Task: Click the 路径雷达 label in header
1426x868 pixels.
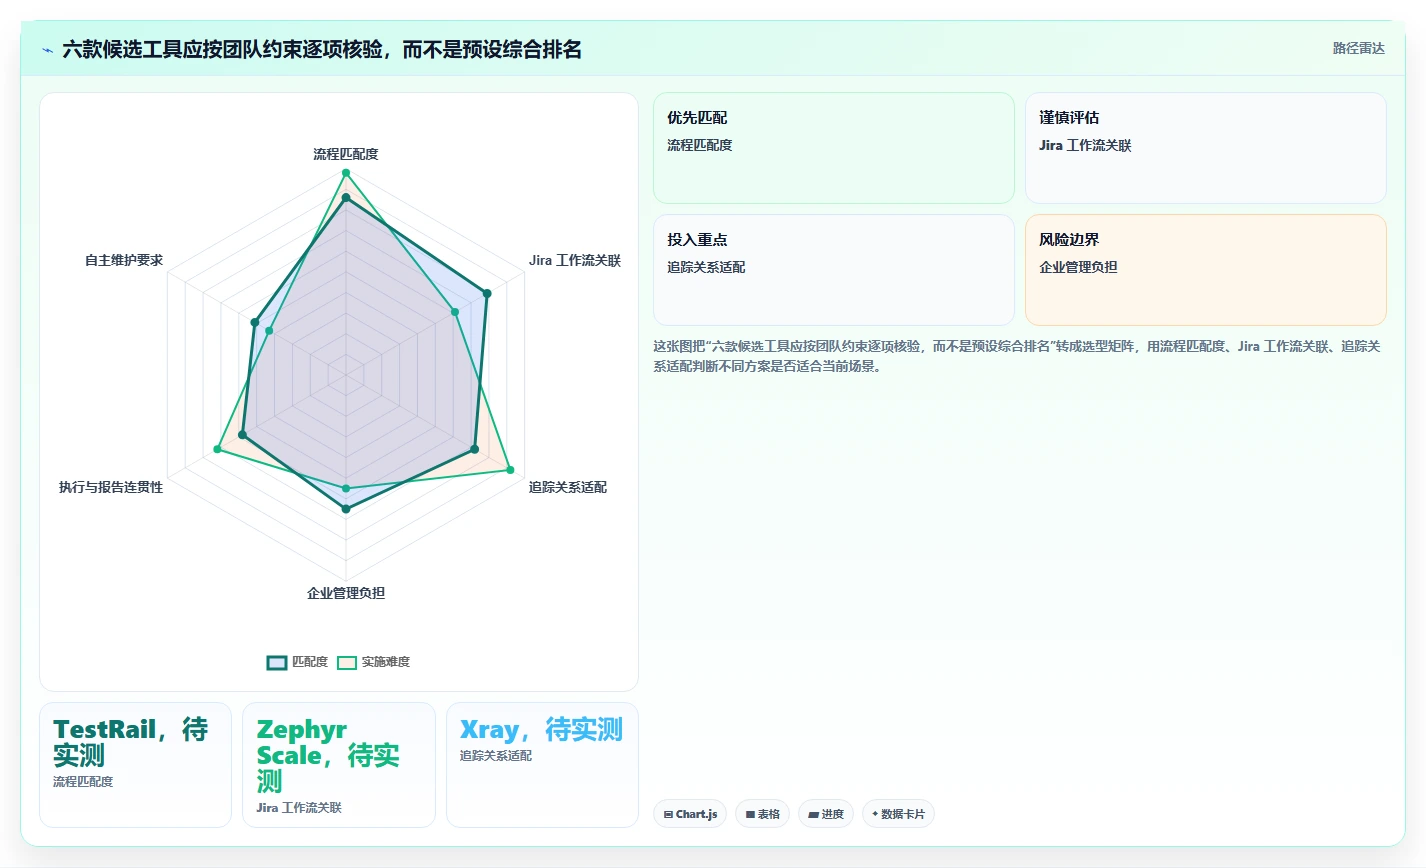Action: point(1358,48)
